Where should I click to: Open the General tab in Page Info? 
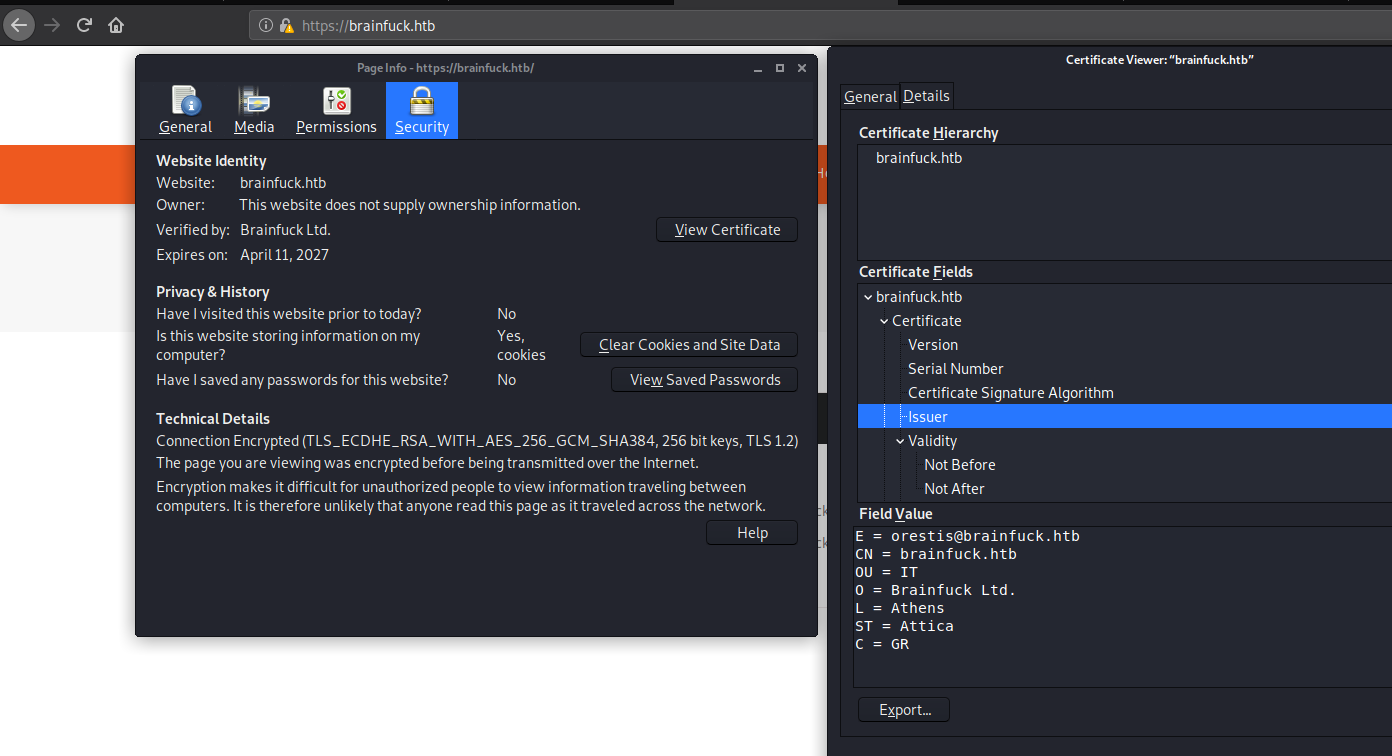point(186,110)
